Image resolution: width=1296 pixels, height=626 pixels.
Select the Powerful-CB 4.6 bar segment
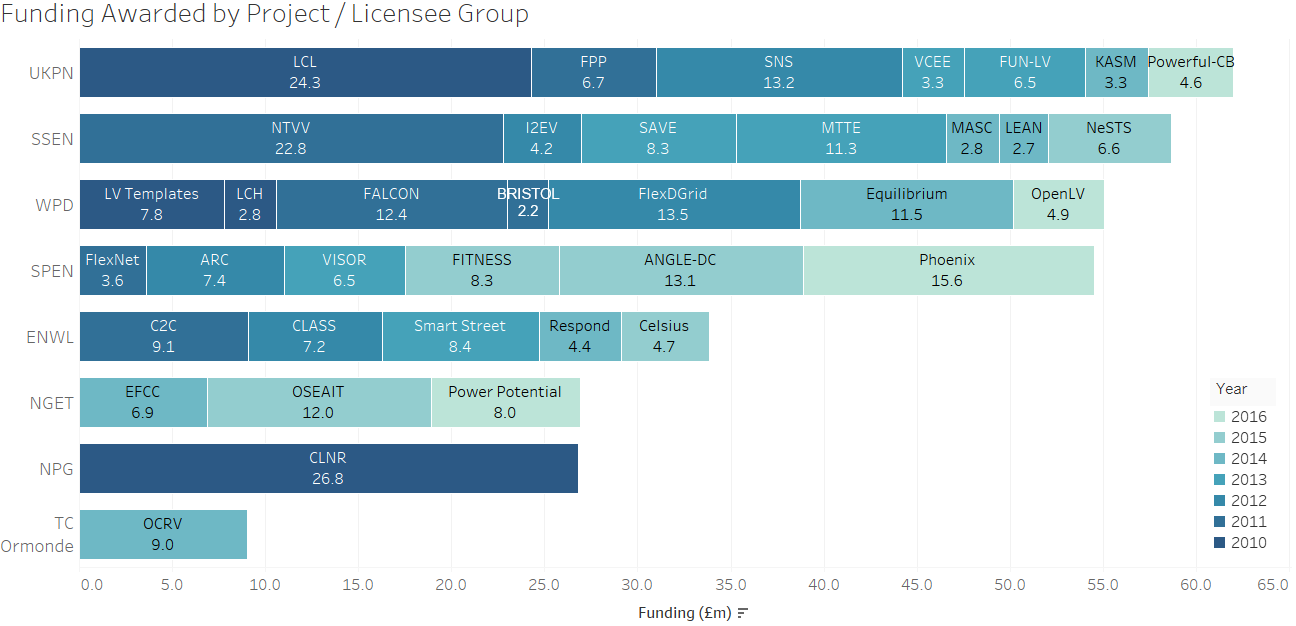1190,72
